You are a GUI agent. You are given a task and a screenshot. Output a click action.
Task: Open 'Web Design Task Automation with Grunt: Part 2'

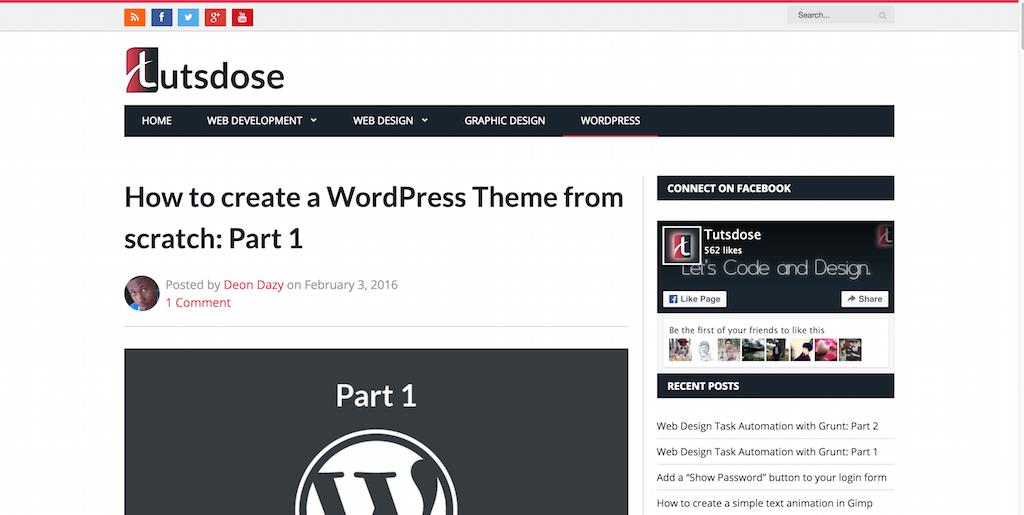click(767, 426)
